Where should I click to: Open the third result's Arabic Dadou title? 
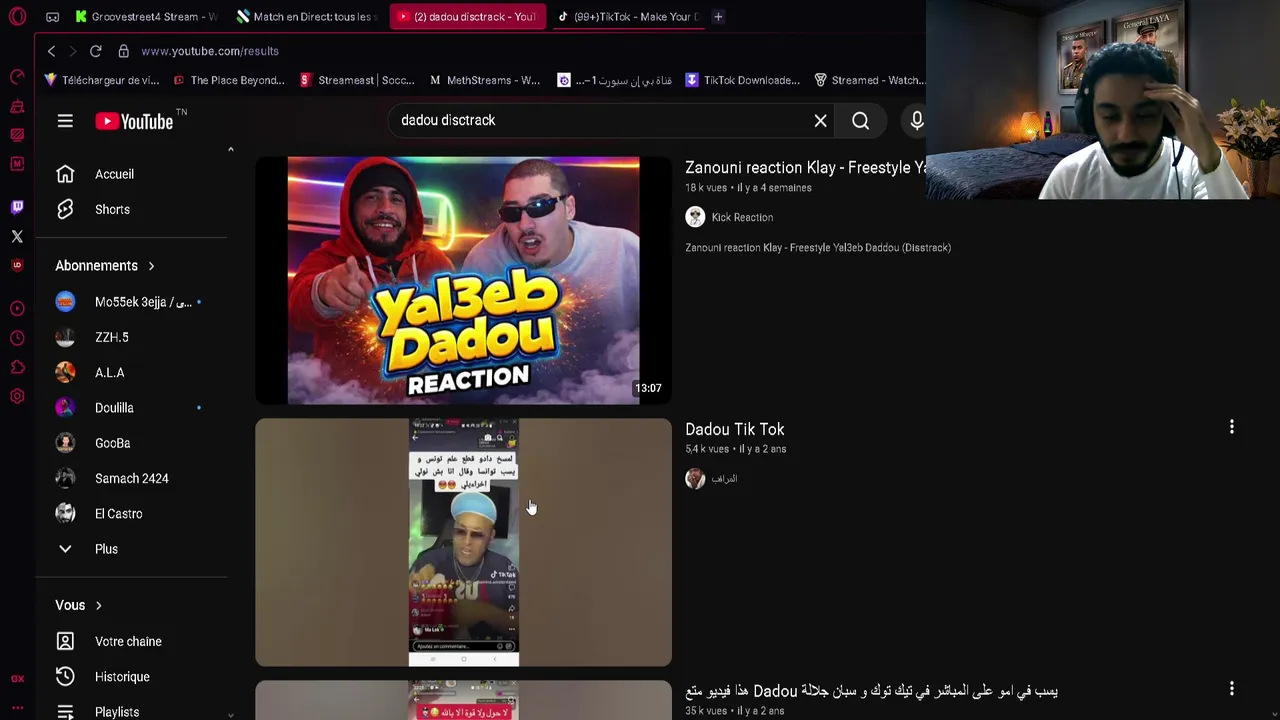(871, 691)
